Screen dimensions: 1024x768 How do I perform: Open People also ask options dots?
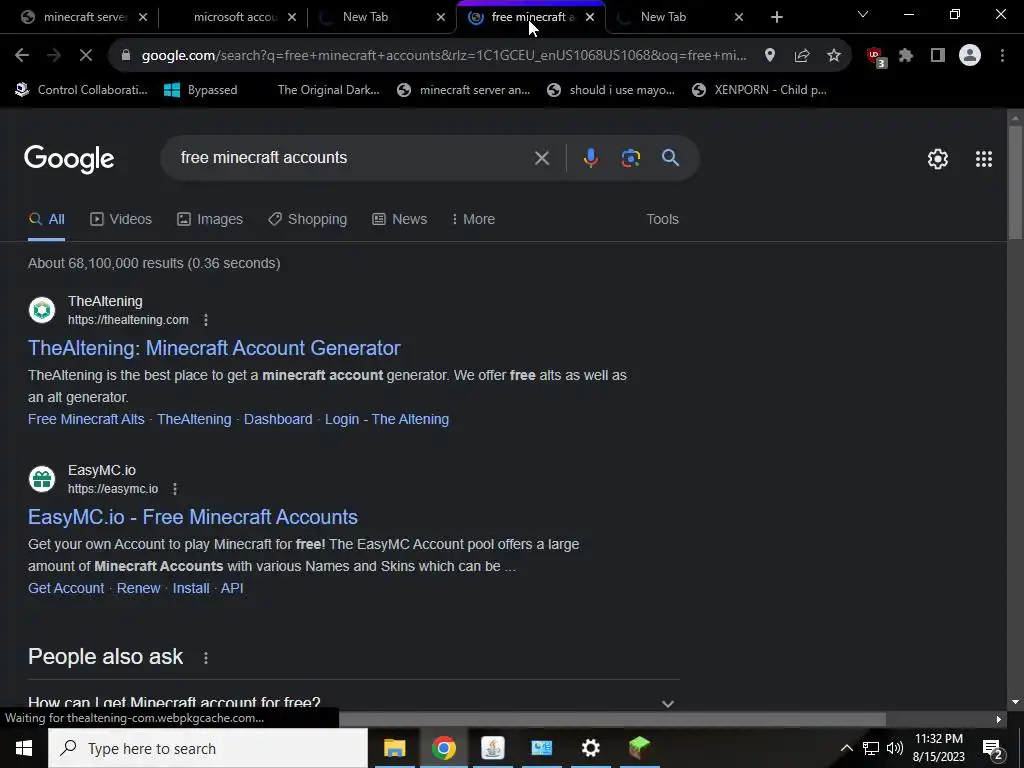pyautogui.click(x=206, y=658)
